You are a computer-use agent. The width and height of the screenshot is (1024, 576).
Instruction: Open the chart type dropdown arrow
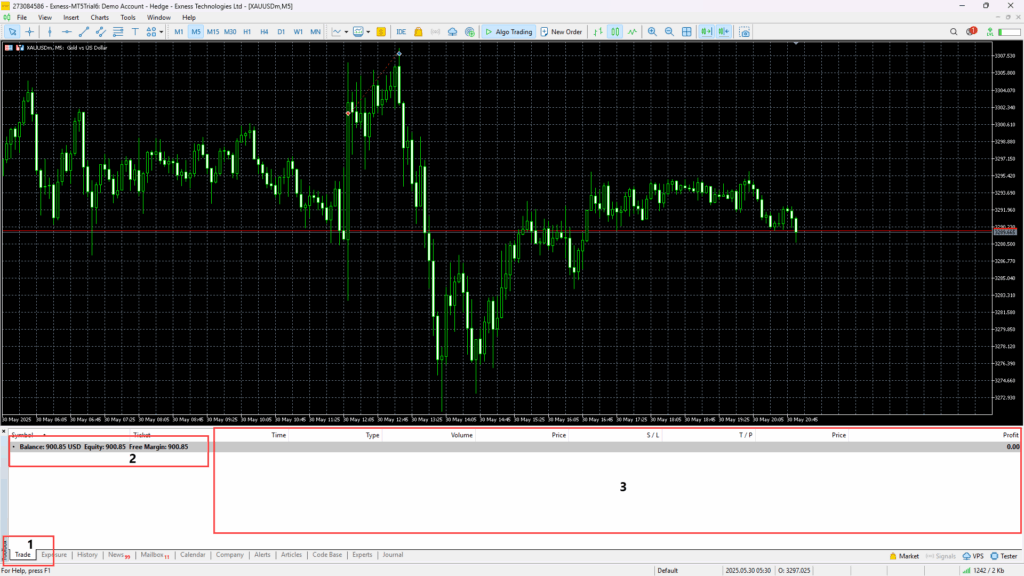click(346, 31)
